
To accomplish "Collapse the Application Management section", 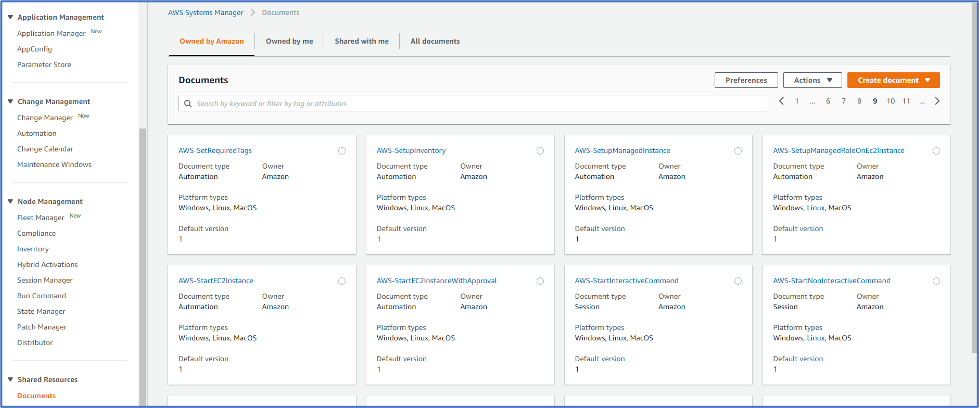I will (10, 17).
